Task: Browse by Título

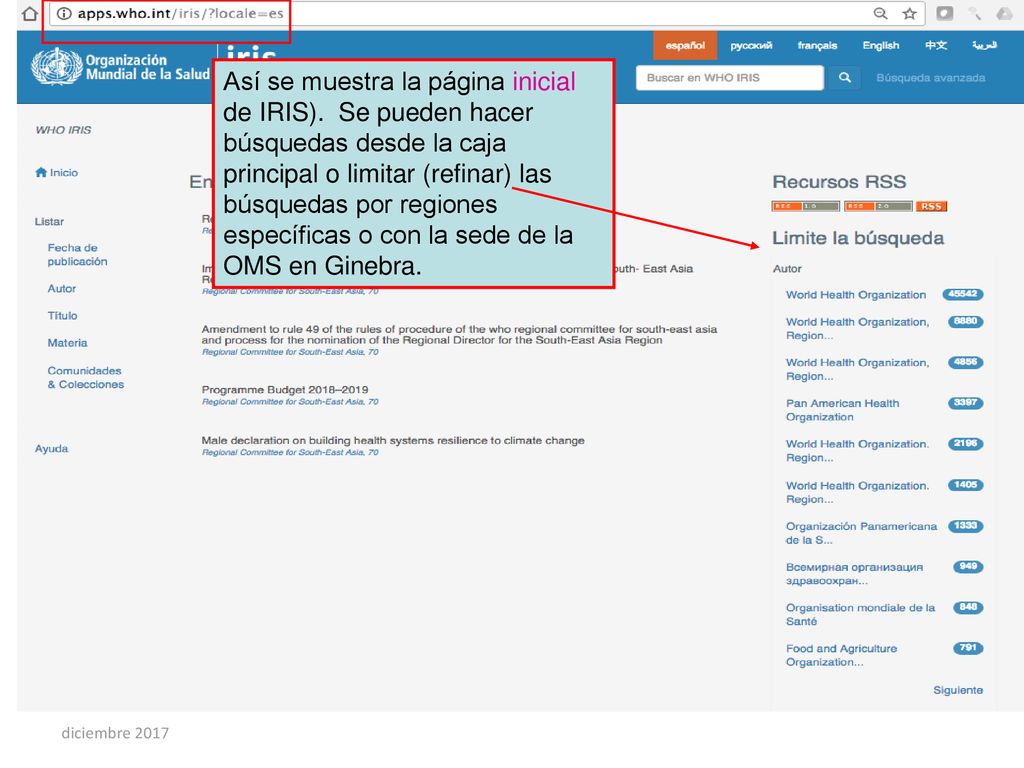Action: 62,315
